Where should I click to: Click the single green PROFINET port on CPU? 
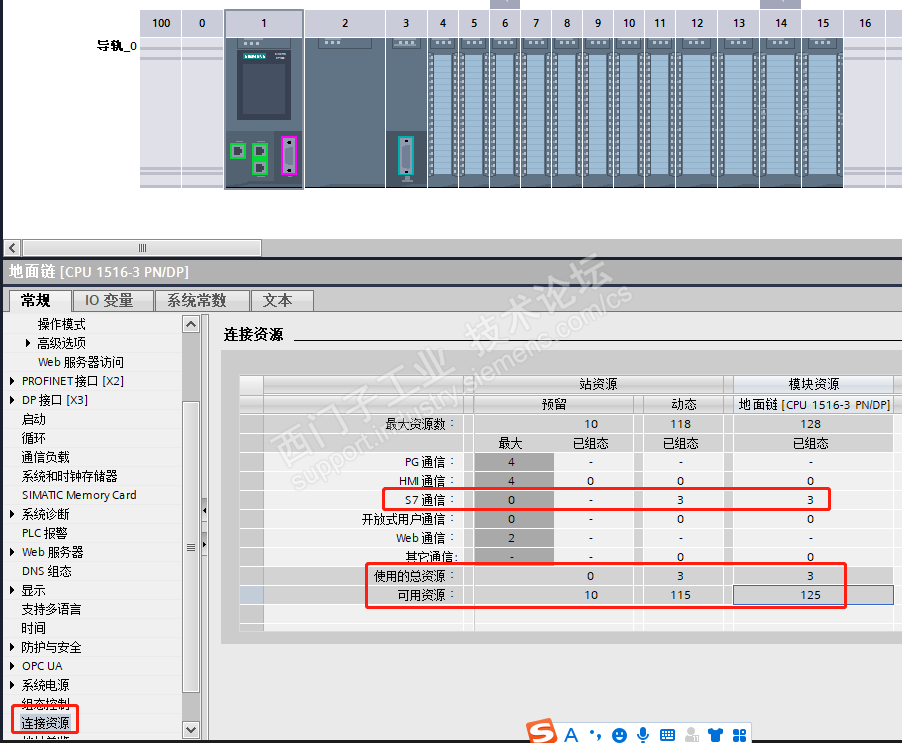pos(238,151)
